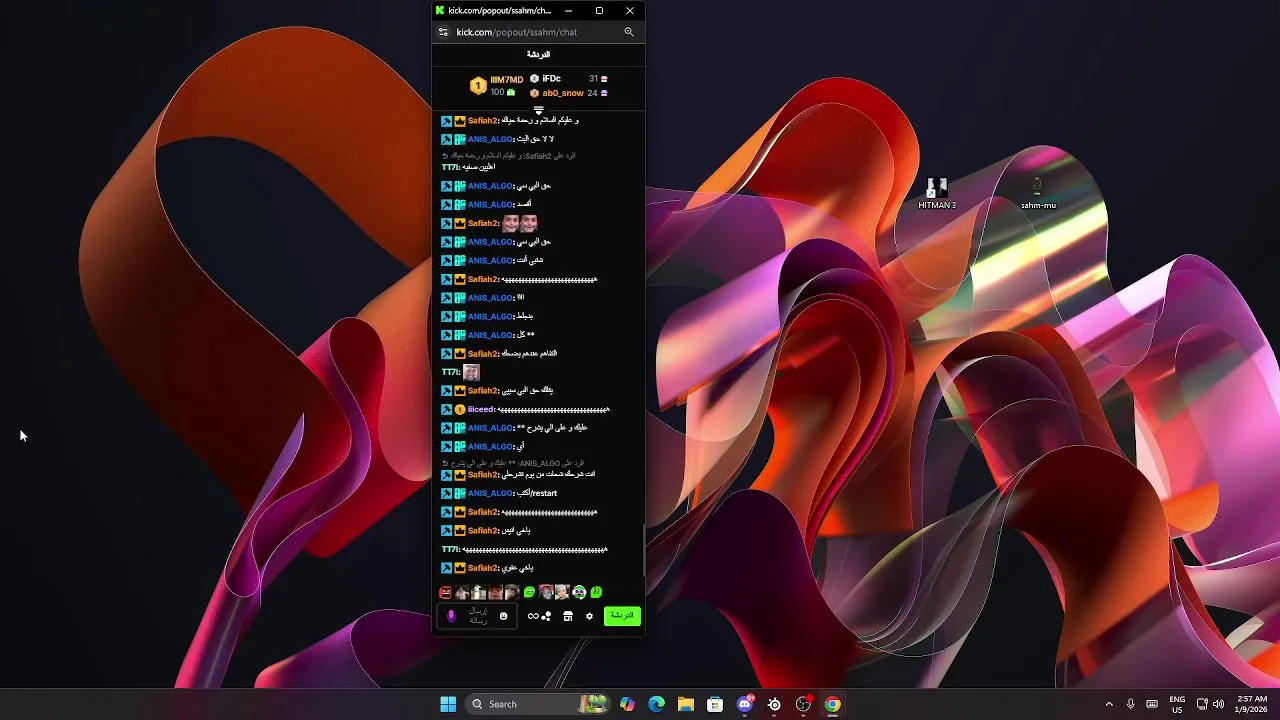Viewport: 1280px width, 720px height.
Task: Click the purple microphone icon in message box
Action: pyautogui.click(x=451, y=616)
